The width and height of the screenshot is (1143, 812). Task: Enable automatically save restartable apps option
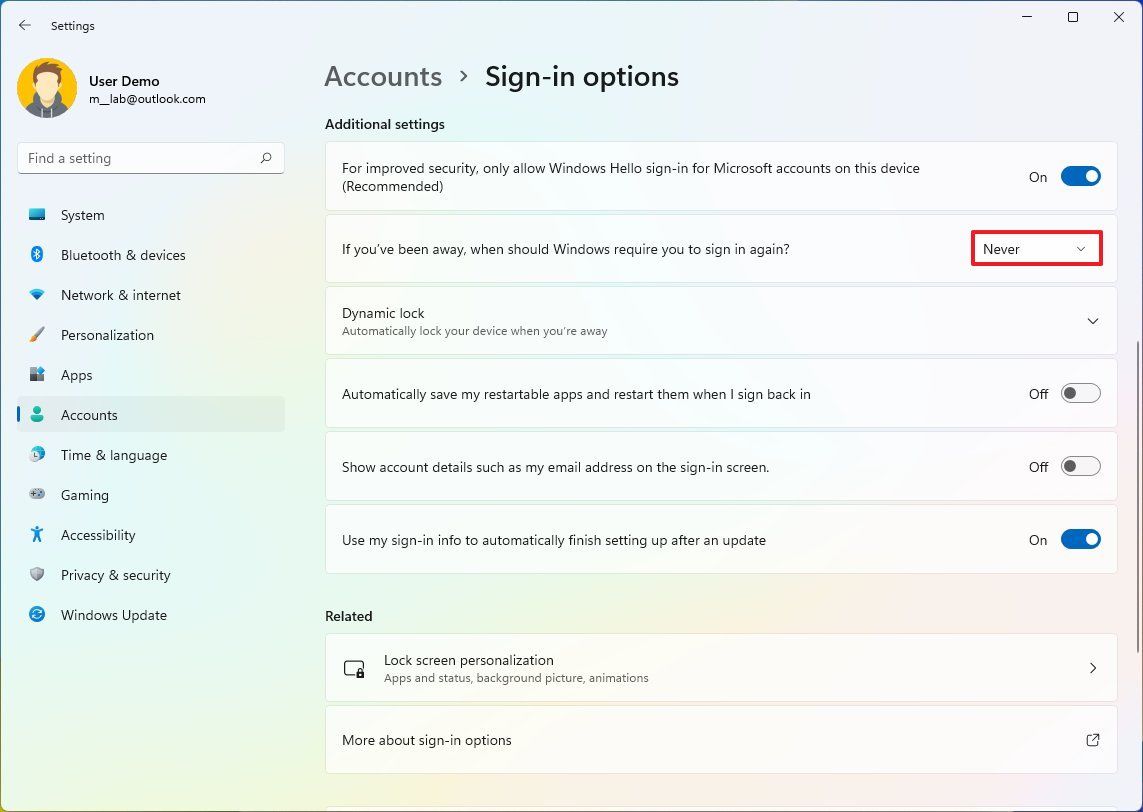coord(1080,393)
